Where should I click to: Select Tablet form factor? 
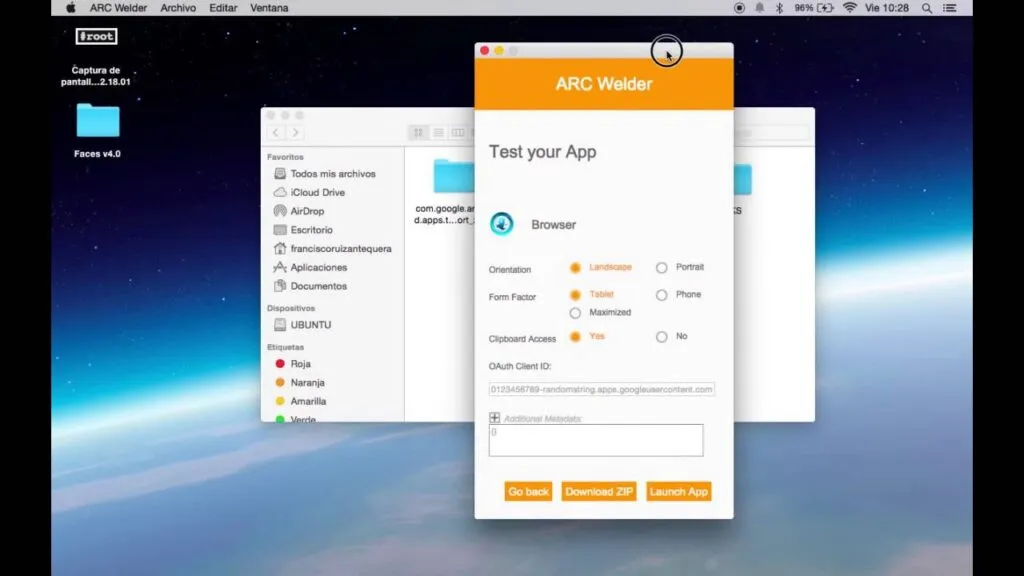pos(575,295)
